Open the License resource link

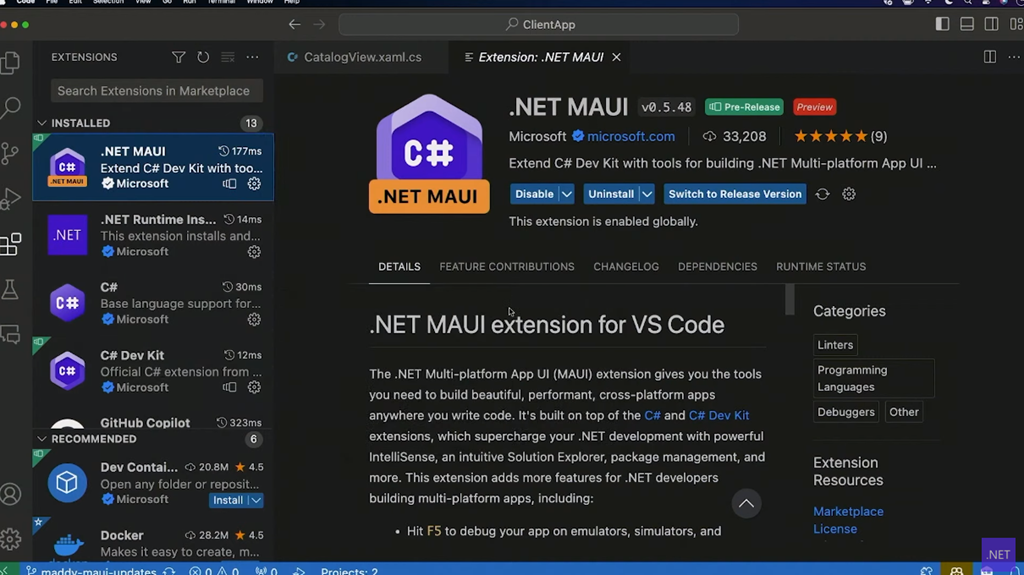pyautogui.click(x=835, y=529)
